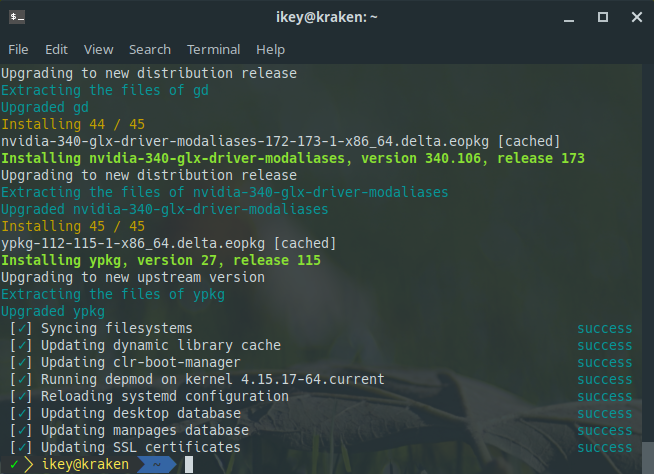Maximize the terminal window
Image resolution: width=654 pixels, height=474 pixels.
[x=603, y=17]
